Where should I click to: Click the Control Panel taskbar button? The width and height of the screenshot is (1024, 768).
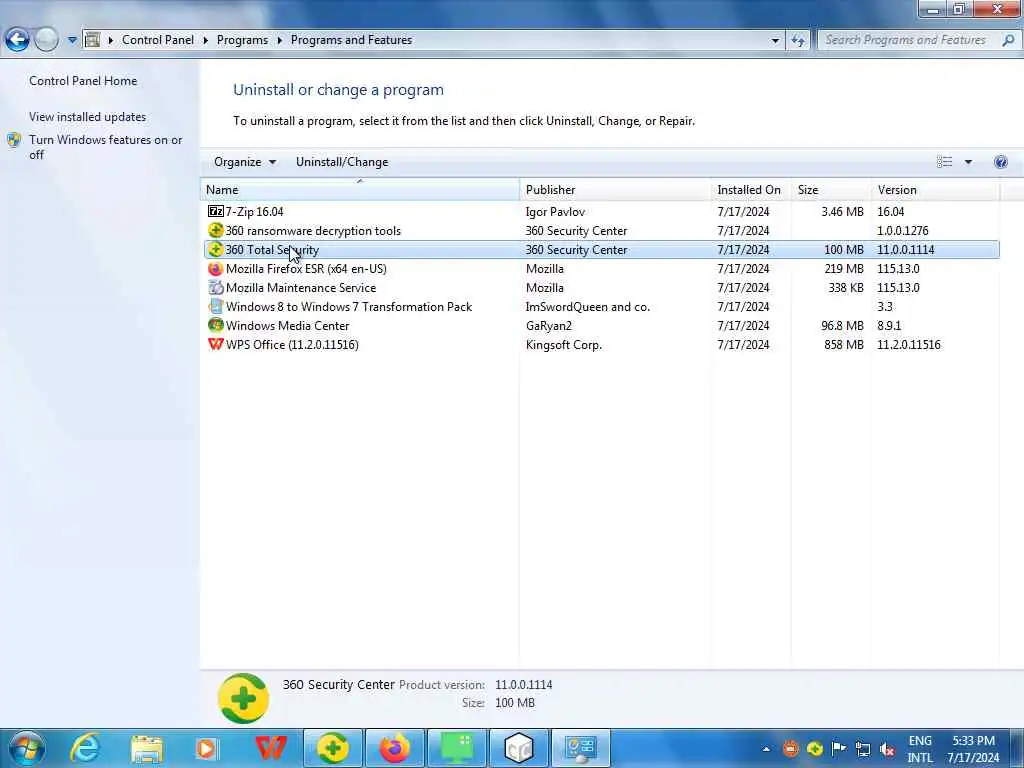pos(581,748)
